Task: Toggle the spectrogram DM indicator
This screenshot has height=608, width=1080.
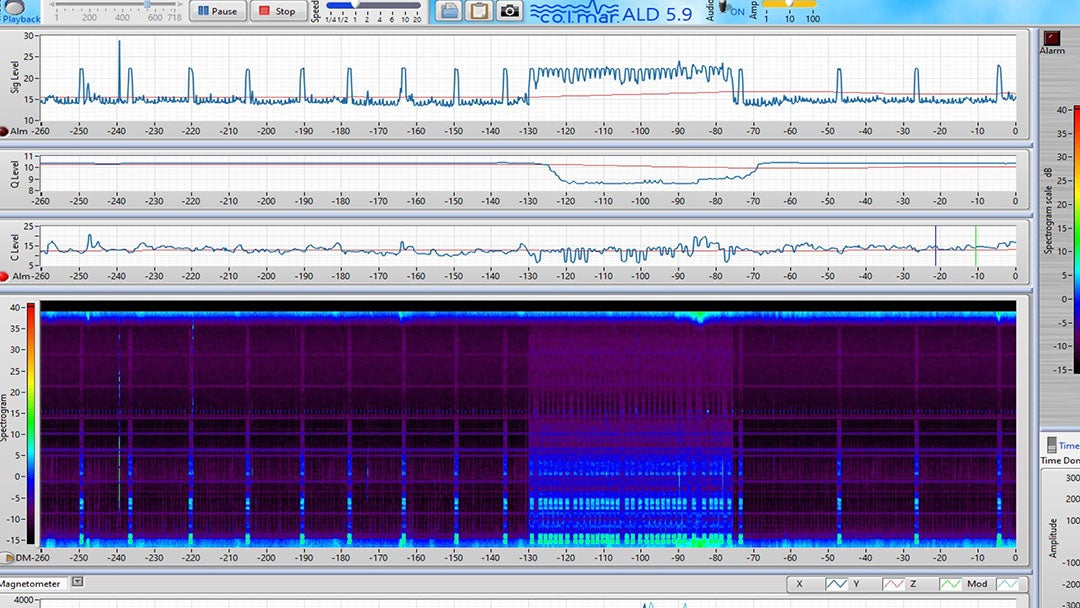Action: 7,558
